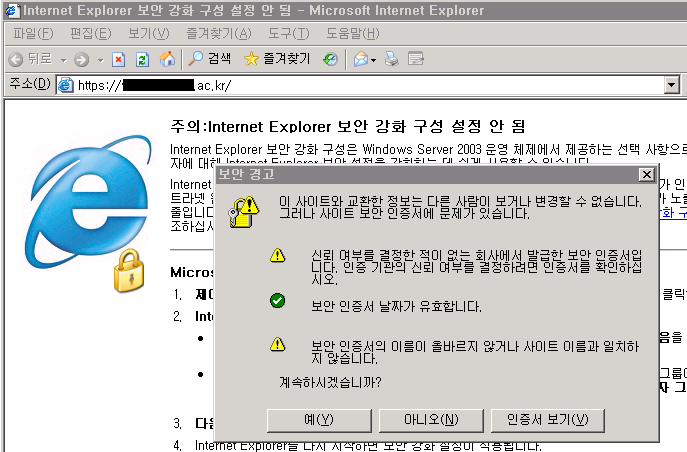The height and width of the screenshot is (452, 687).
Task: Expand the address bar dropdown arrow
Action: (x=672, y=85)
